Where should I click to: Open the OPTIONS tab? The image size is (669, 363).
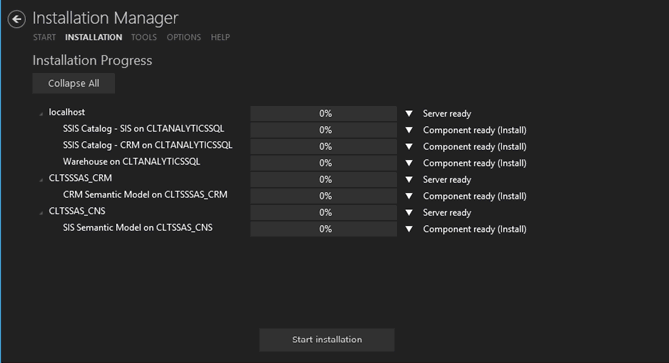point(183,38)
